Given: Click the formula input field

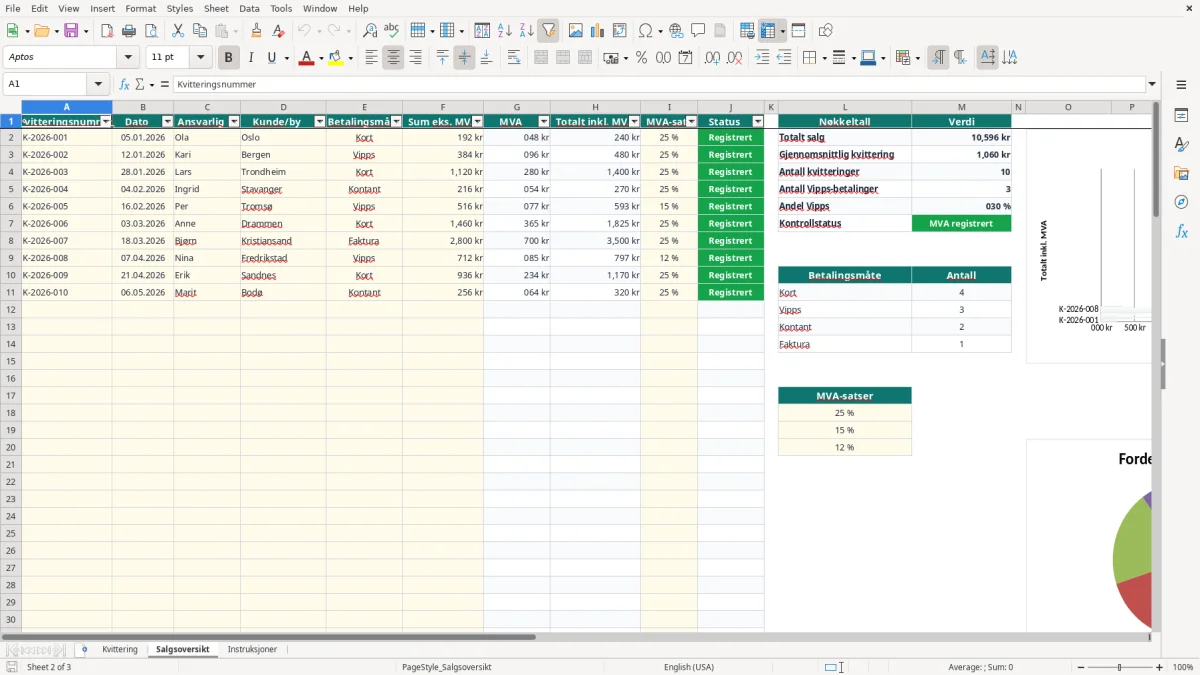Looking at the screenshot, I should click(658, 85).
